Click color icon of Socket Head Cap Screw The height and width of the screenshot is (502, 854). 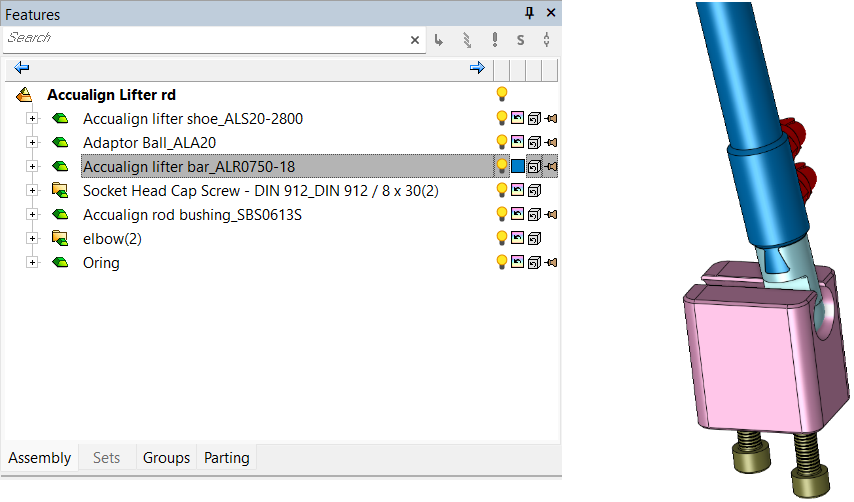point(517,189)
